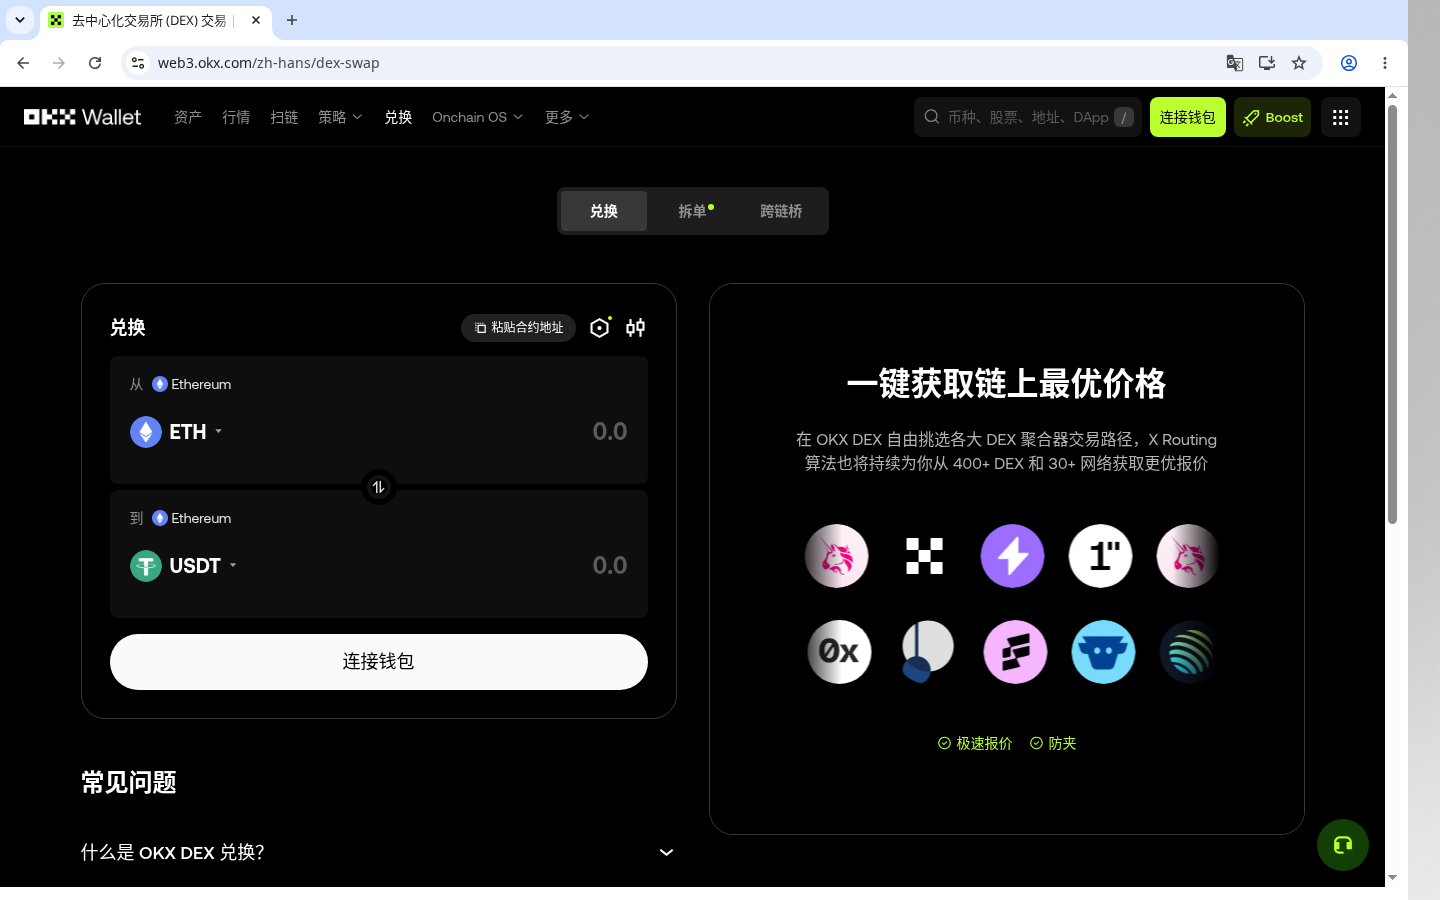
Task: Open the ETH token selector dropdown
Action: pos(176,432)
